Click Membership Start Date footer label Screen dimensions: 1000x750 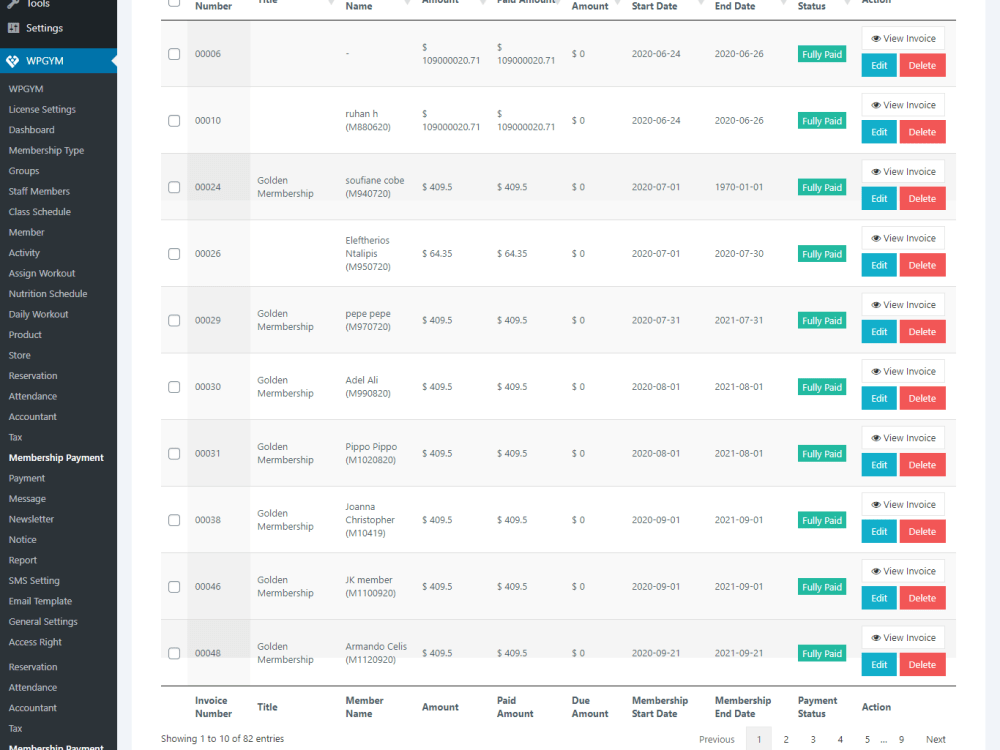660,707
